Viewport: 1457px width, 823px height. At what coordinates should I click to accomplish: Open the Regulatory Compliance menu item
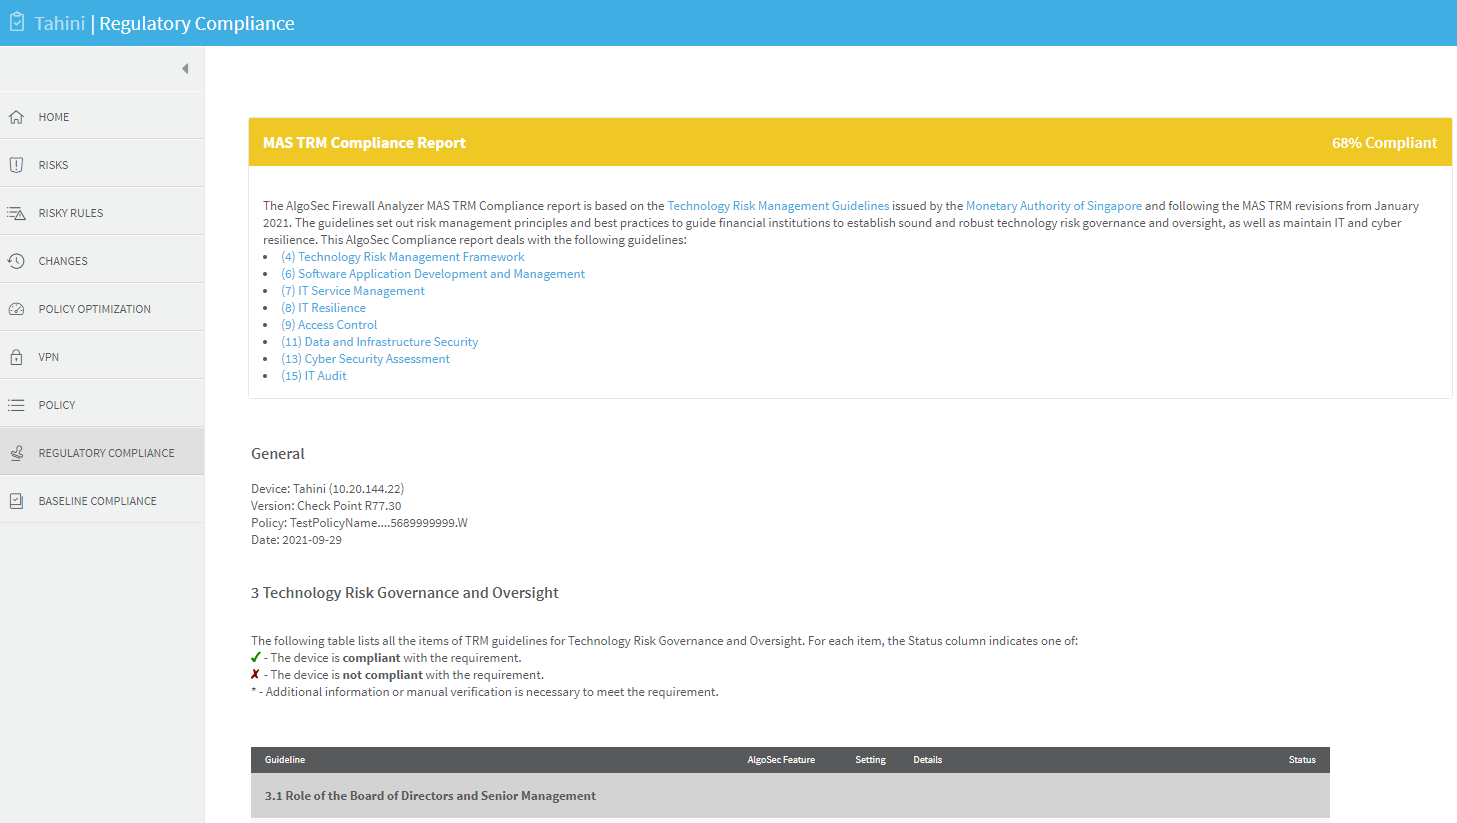pos(106,453)
